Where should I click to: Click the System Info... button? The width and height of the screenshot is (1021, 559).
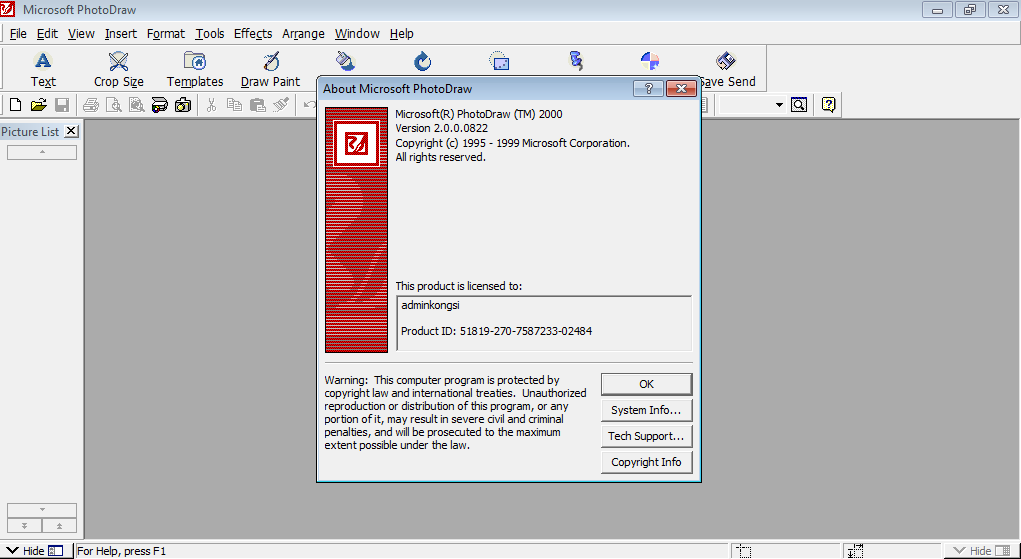click(647, 410)
